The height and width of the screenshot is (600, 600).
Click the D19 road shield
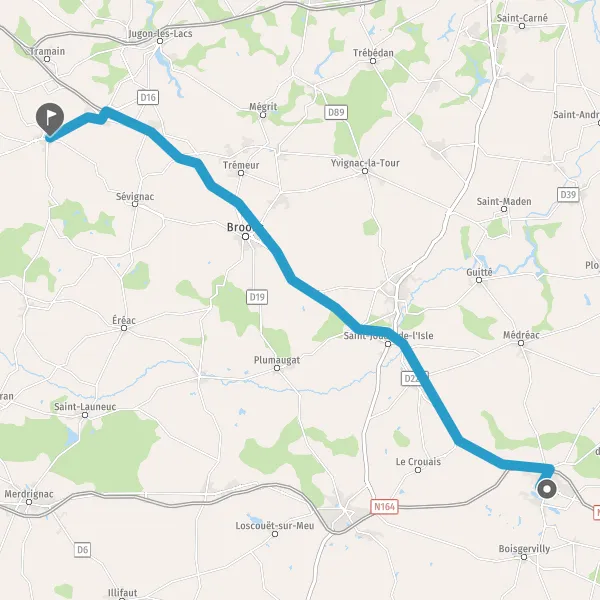pos(257,297)
